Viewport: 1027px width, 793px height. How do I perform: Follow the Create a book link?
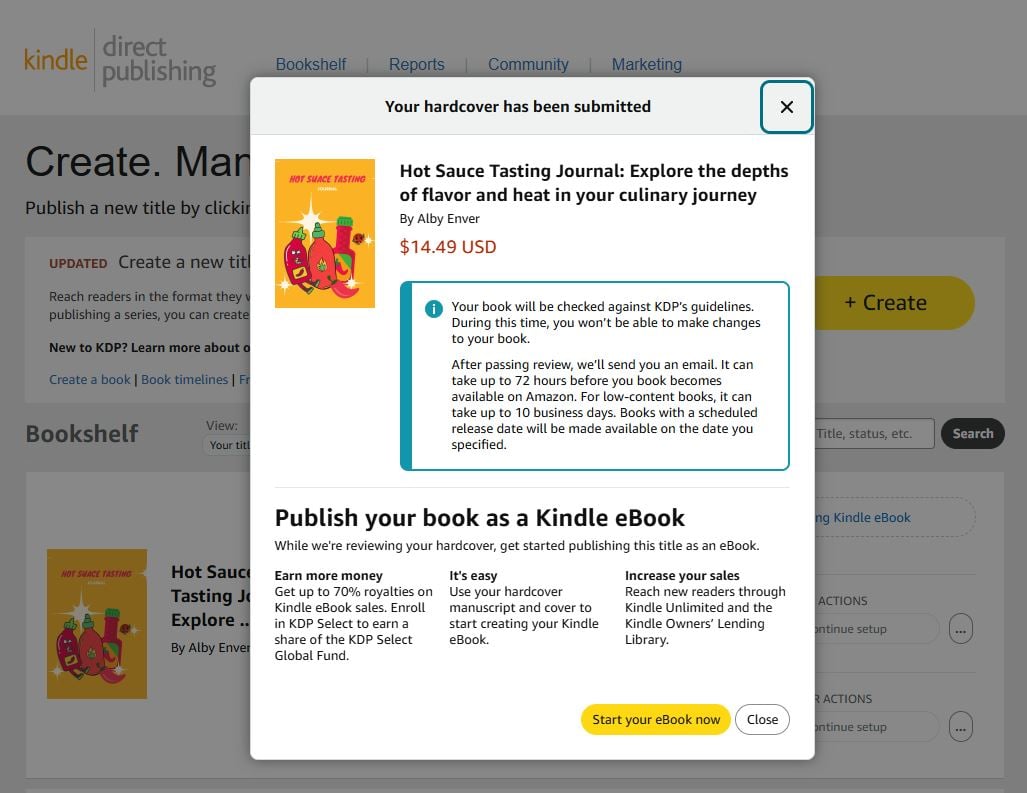90,380
